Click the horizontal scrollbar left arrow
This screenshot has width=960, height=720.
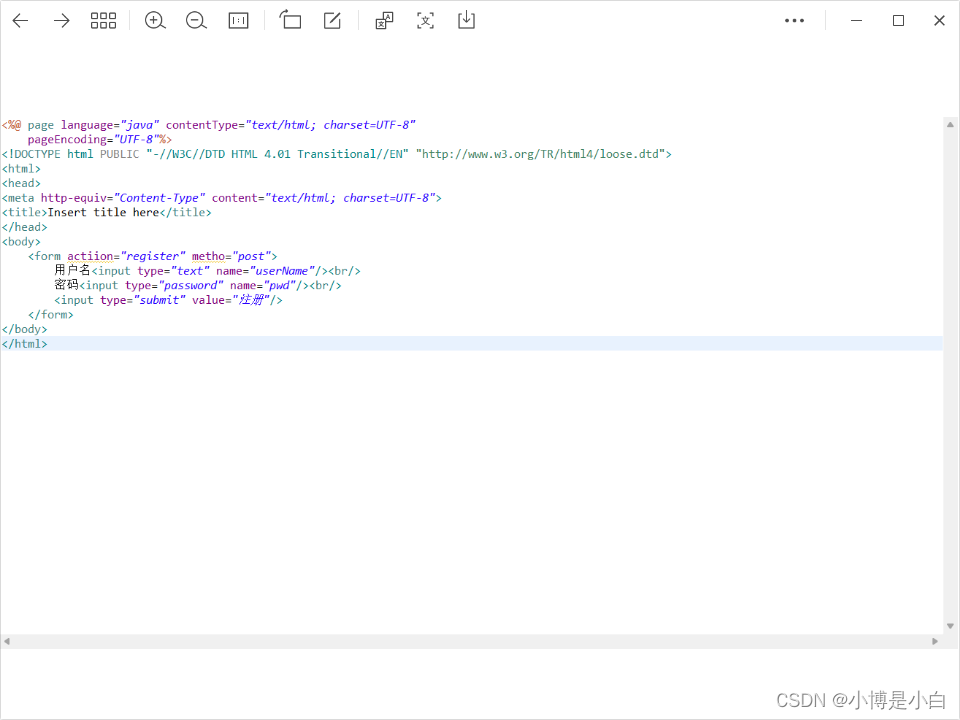7,641
